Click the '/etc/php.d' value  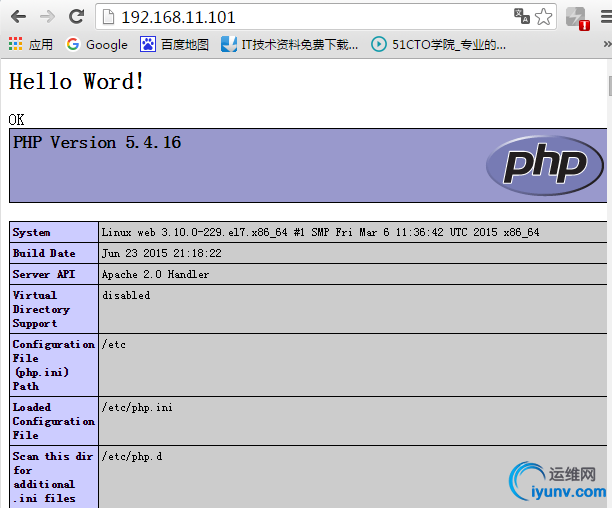coord(132,456)
